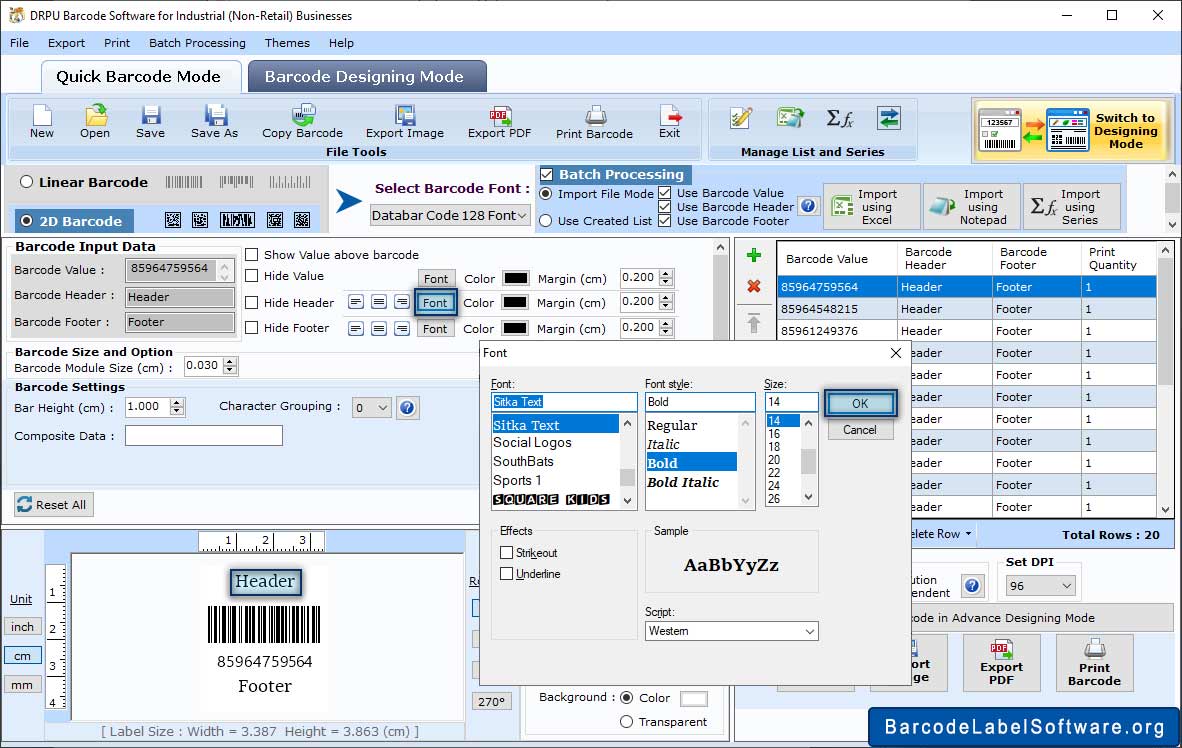This screenshot has width=1182, height=748.
Task: Click Print Barcode in File Tools toolbar
Action: pyautogui.click(x=594, y=122)
